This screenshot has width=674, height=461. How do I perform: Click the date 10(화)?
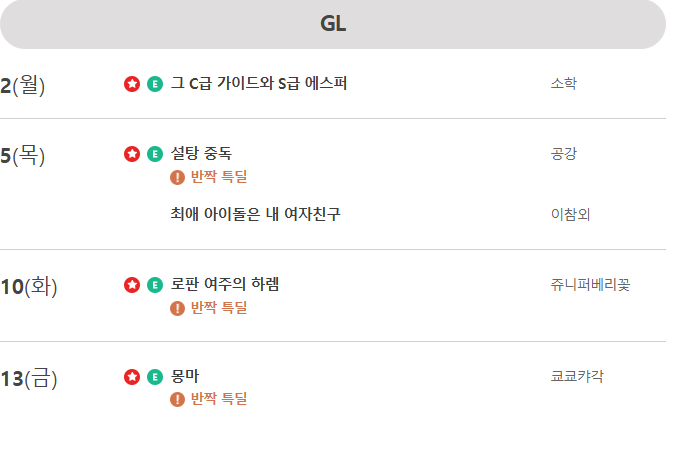coord(29,287)
